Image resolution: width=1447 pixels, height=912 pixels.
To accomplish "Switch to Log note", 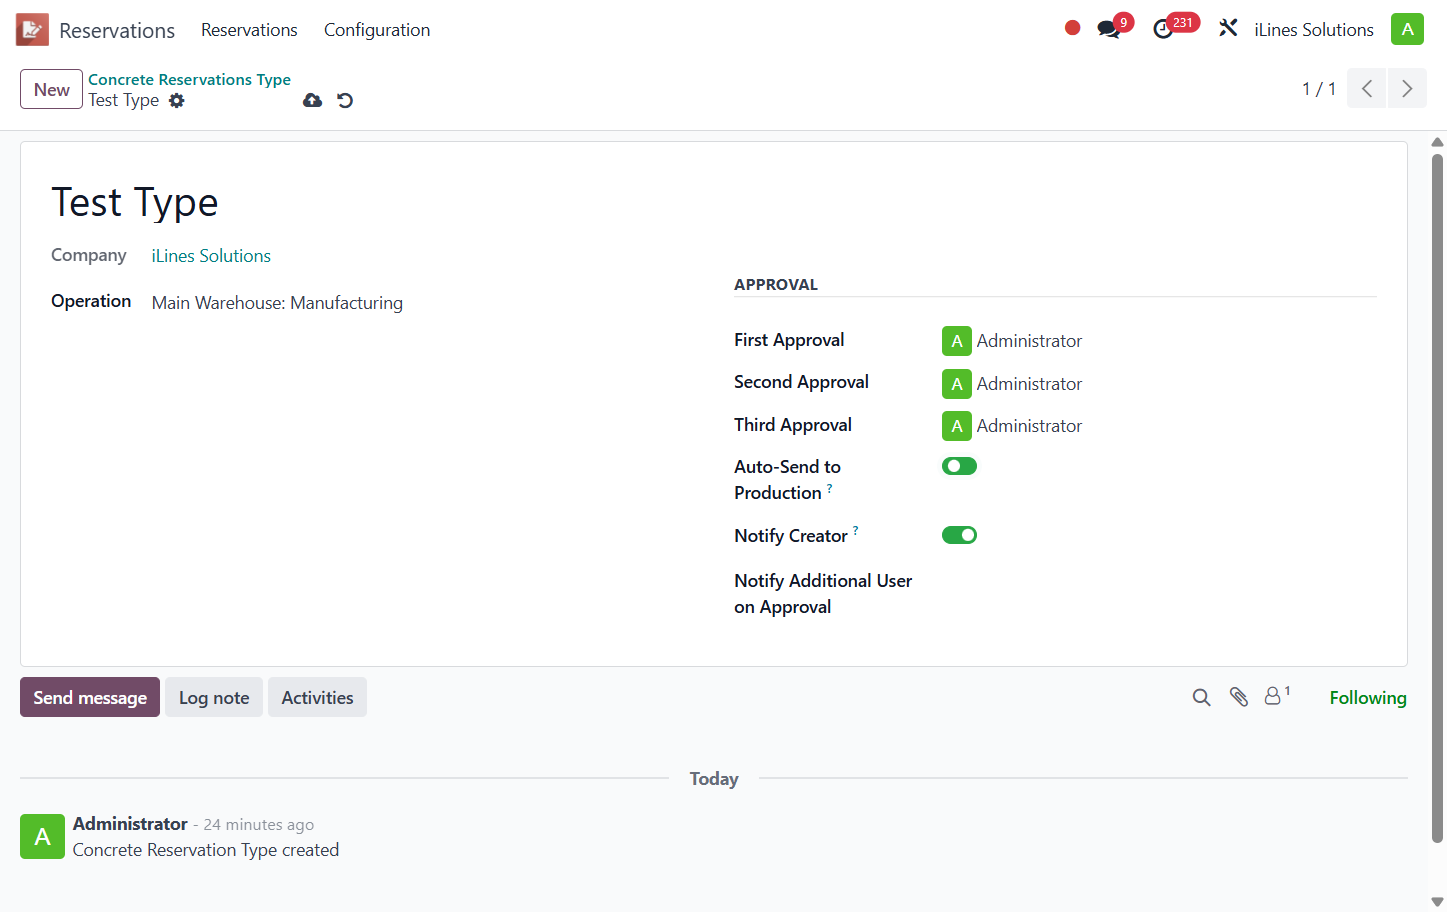I will click(x=214, y=697).
